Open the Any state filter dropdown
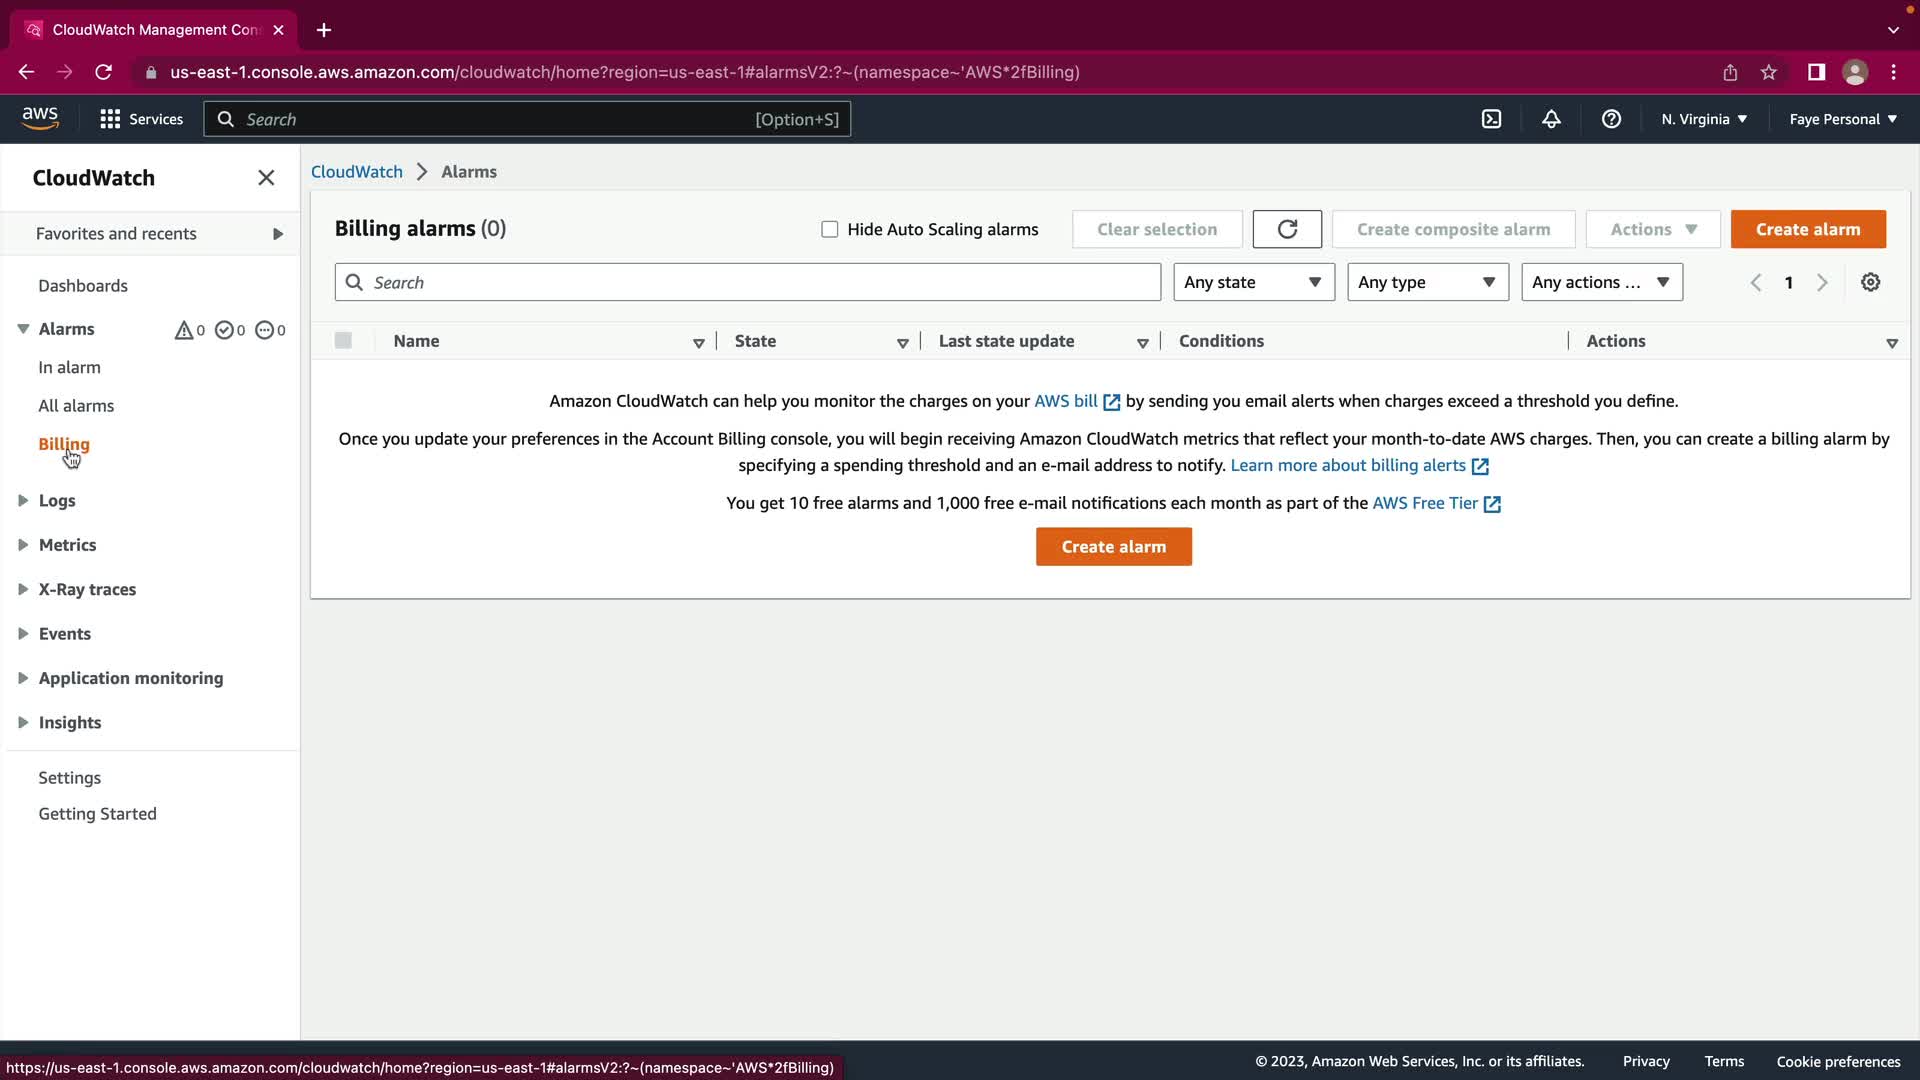1920x1080 pixels. pos(1253,283)
